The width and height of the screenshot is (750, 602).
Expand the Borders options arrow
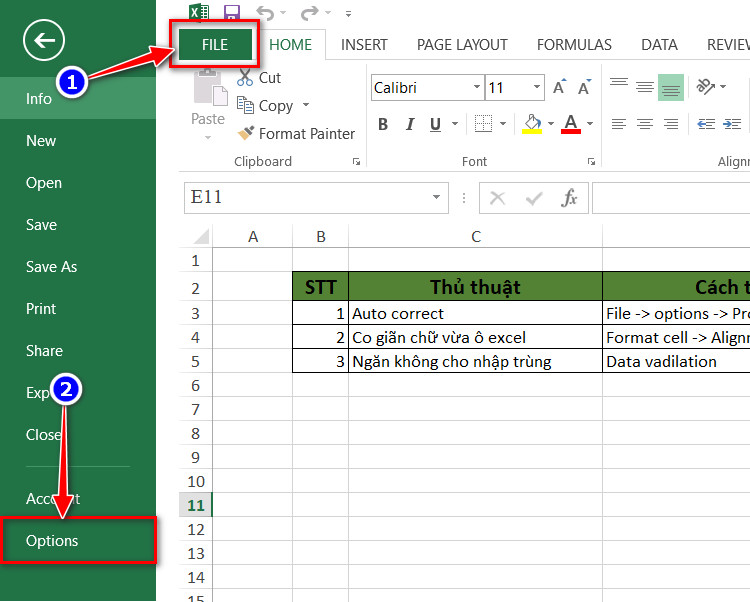click(503, 124)
